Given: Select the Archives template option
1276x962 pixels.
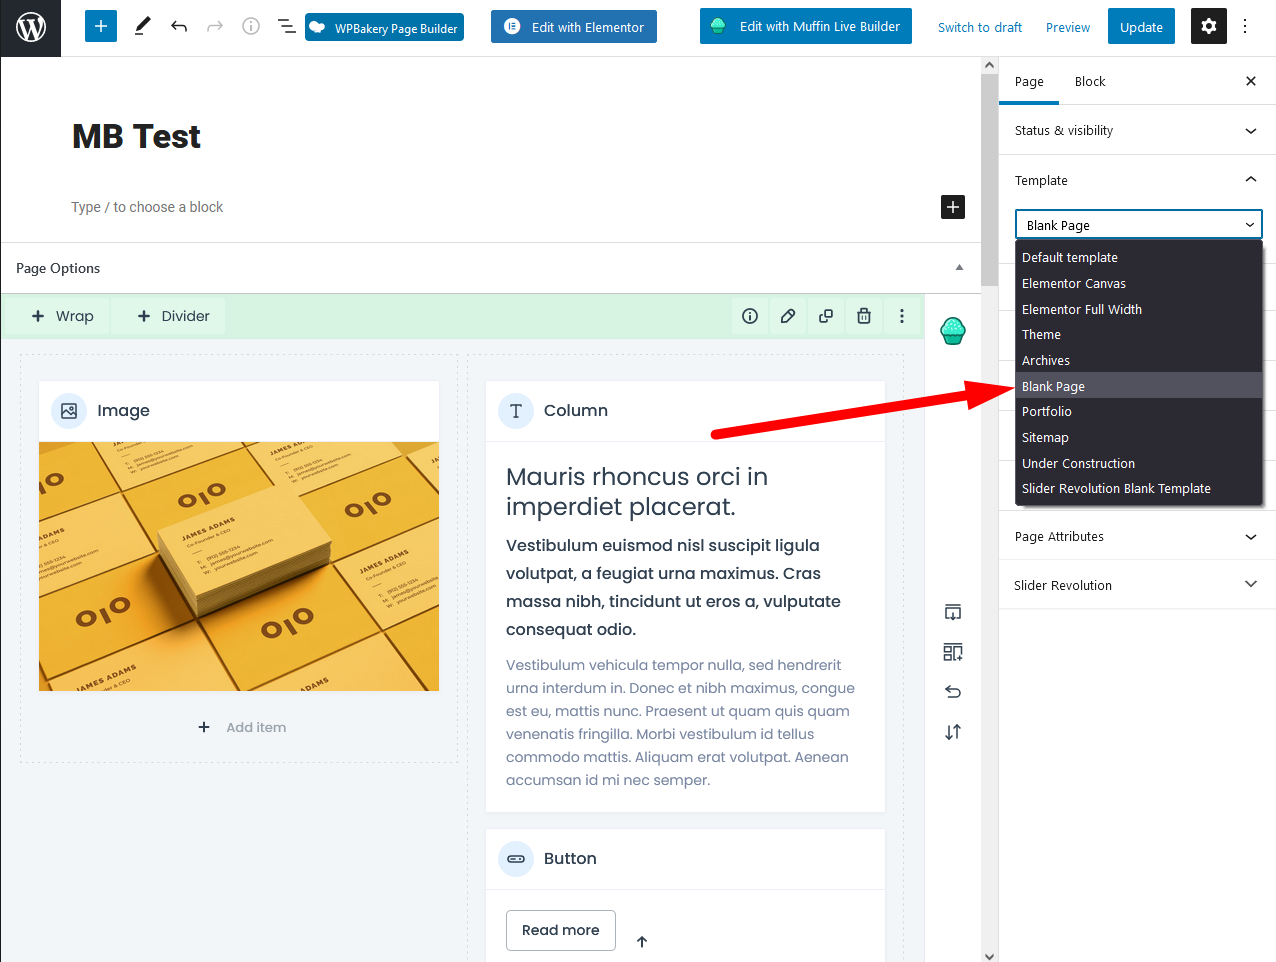Looking at the screenshot, I should click(x=1139, y=360).
